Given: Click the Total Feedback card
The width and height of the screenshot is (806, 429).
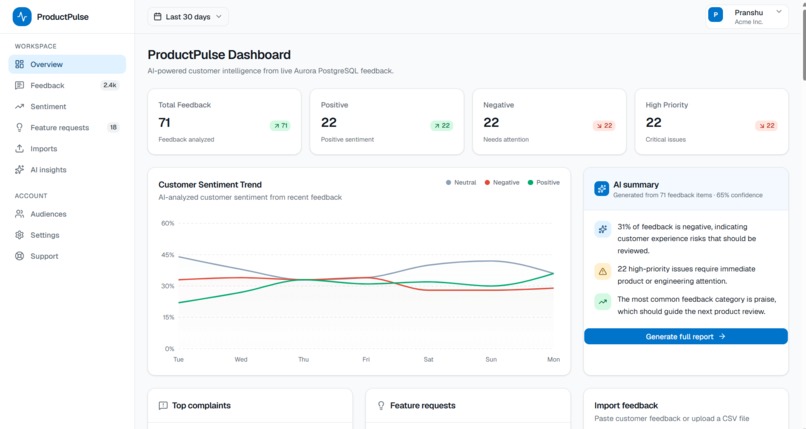Looking at the screenshot, I should 225,122.
